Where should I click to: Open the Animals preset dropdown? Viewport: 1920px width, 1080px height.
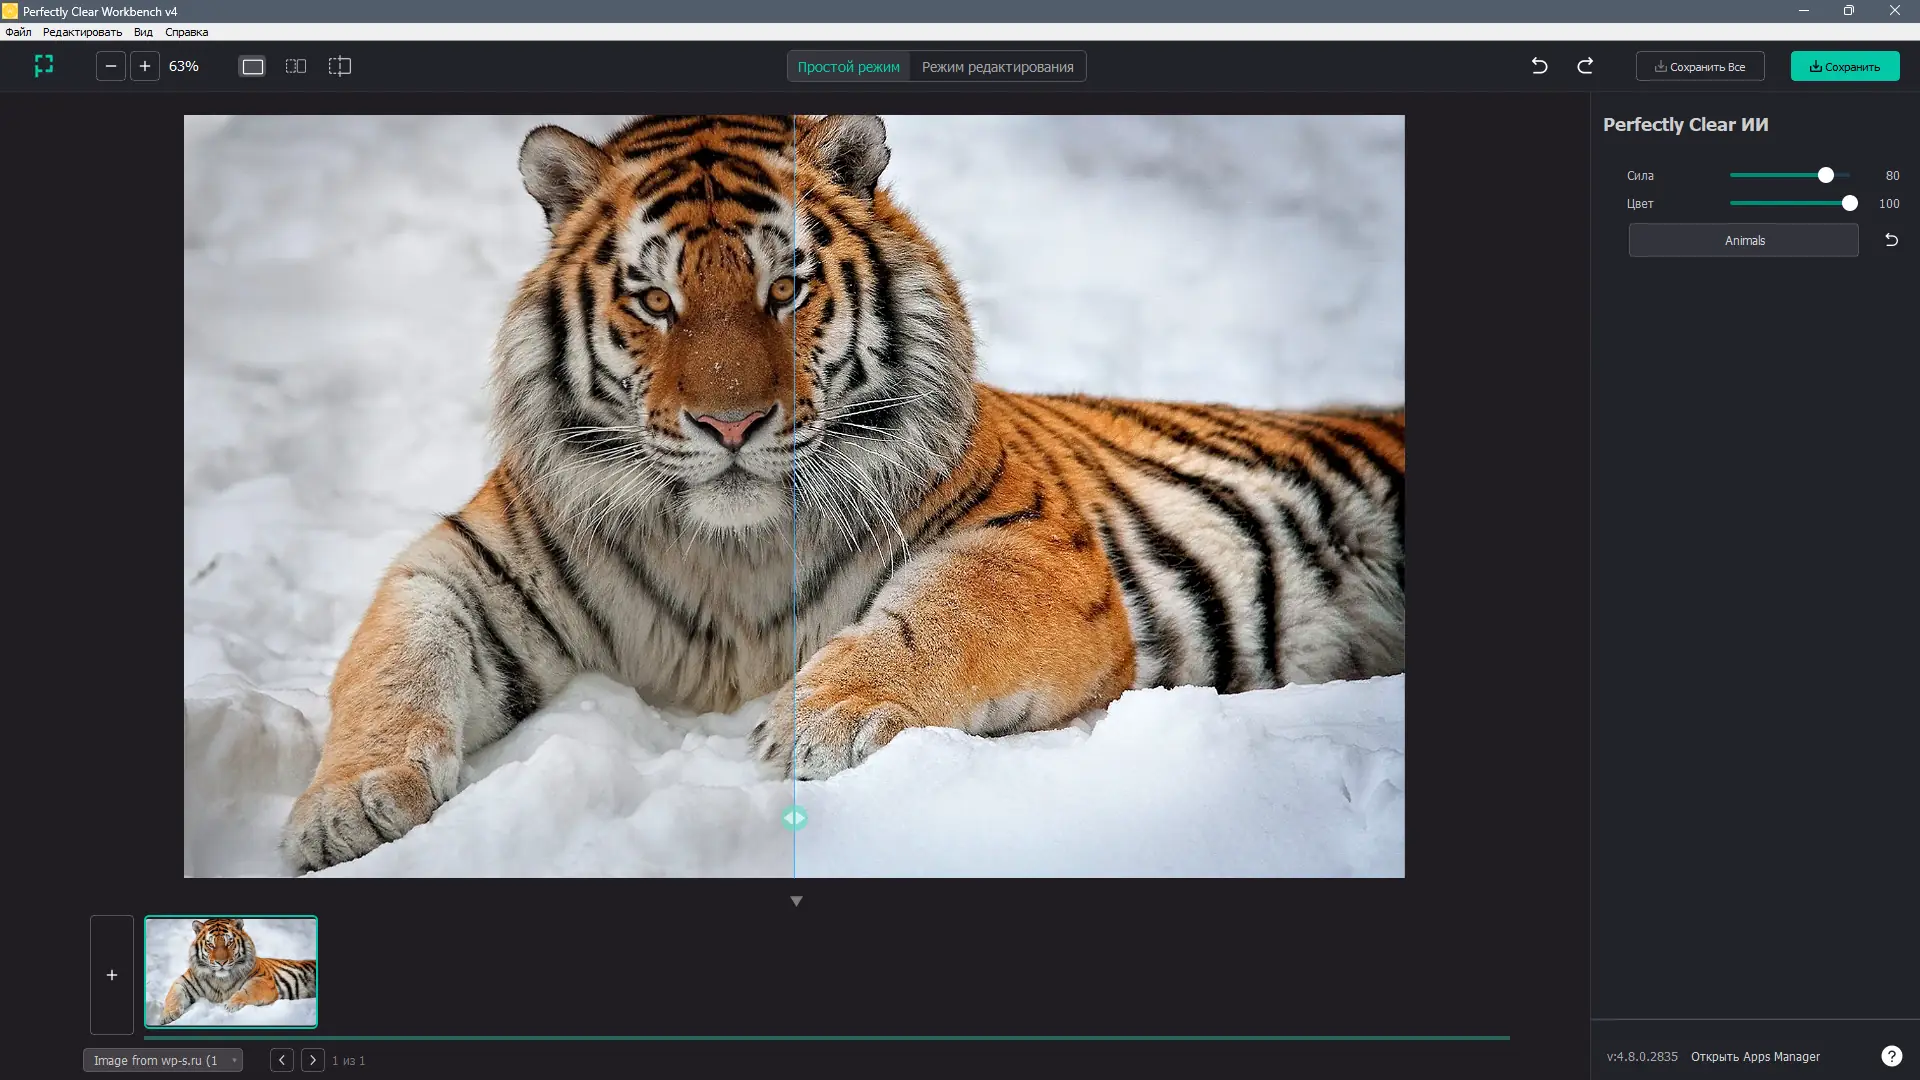[1743, 240]
